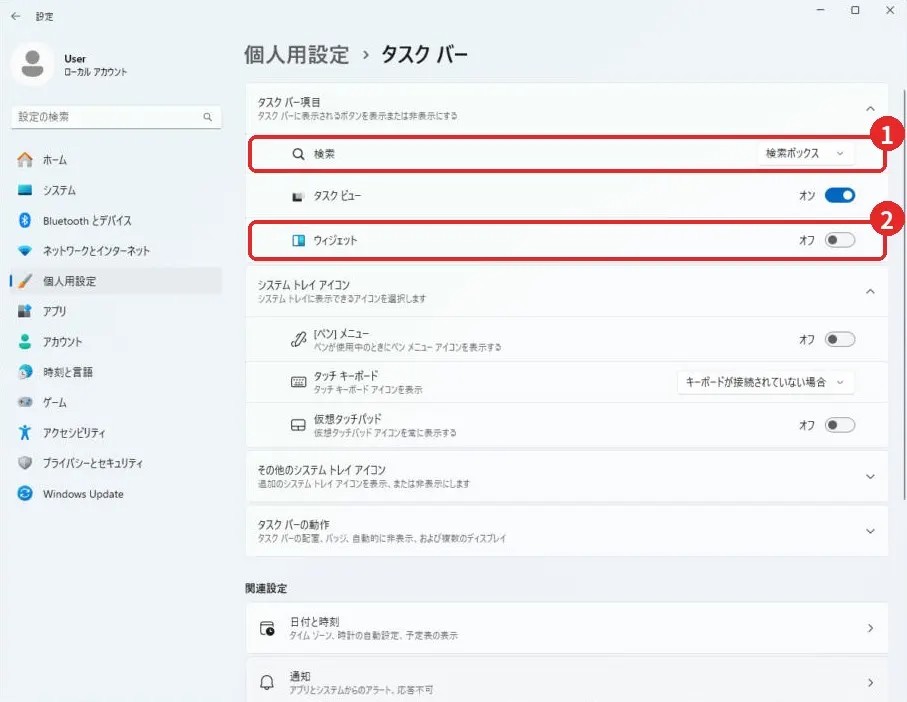907x702 pixels.
Task: Click the タッチ キーボード keyboard icon
Action: pyautogui.click(x=298, y=382)
